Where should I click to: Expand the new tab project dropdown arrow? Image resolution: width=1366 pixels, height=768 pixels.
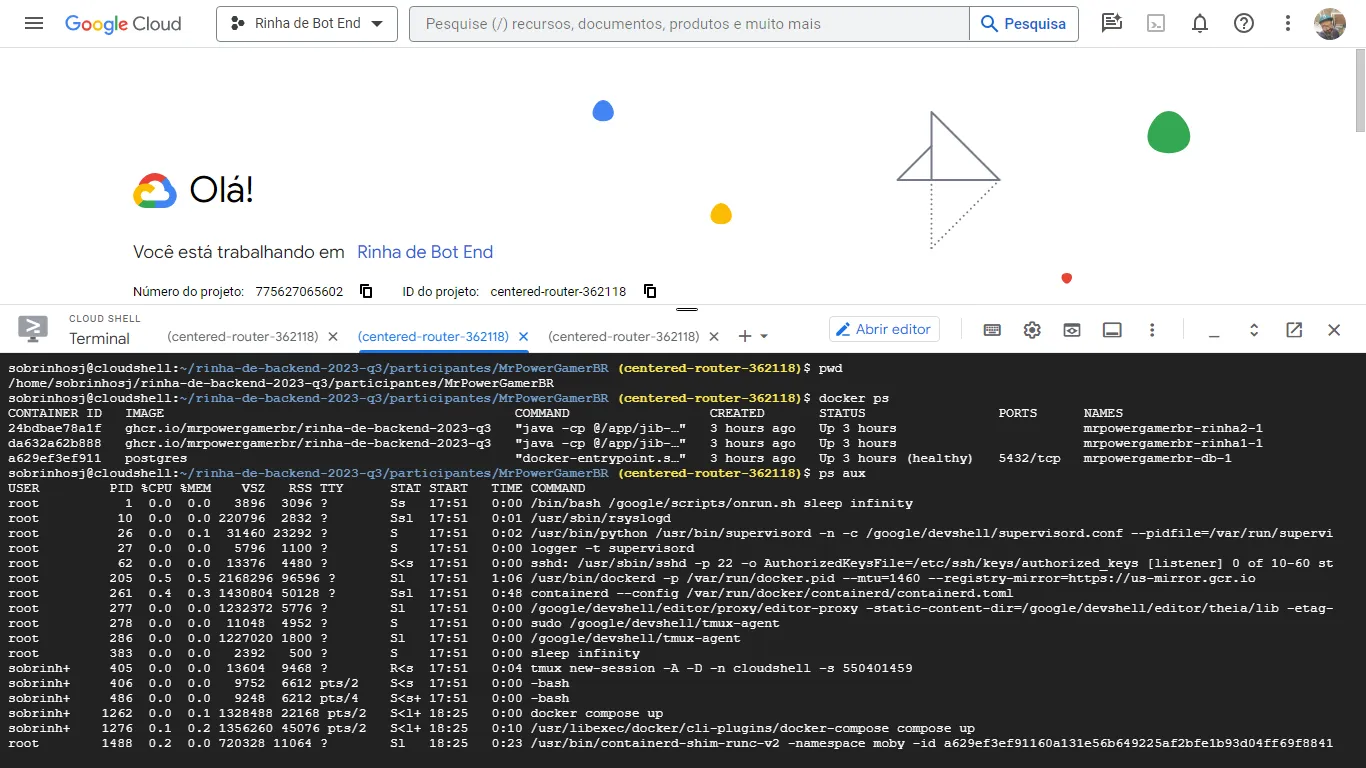click(x=765, y=337)
